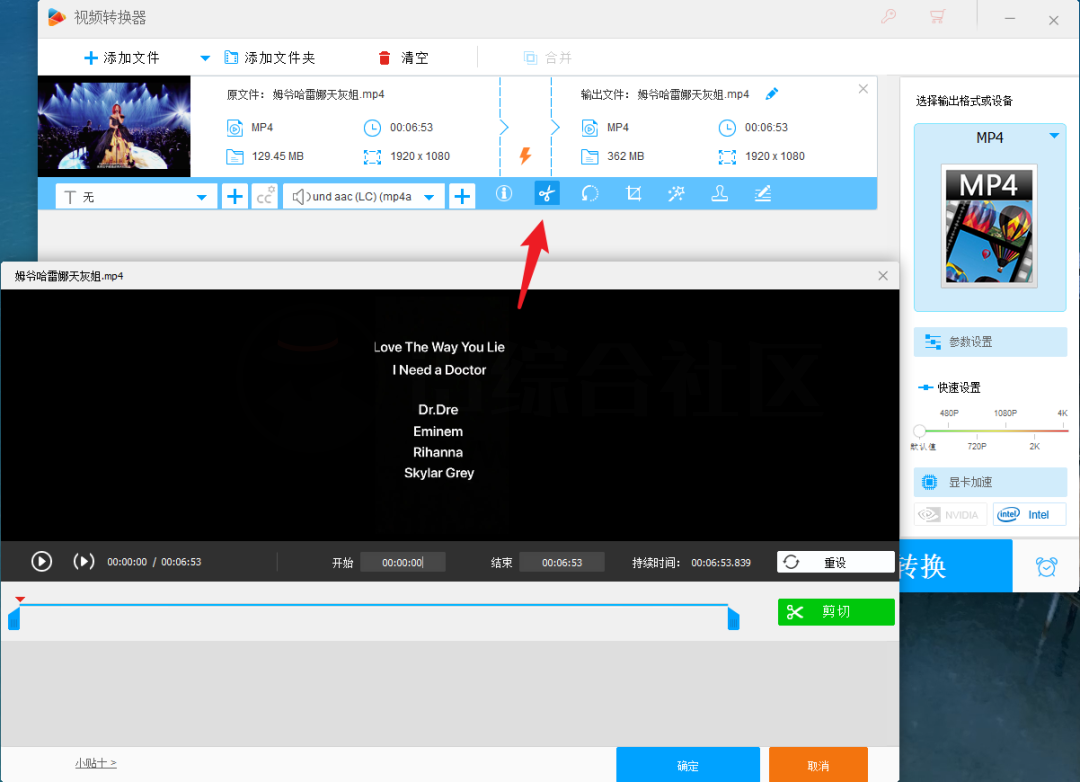Add an audio track with plus button
The height and width of the screenshot is (782, 1080).
pyautogui.click(x=462, y=196)
